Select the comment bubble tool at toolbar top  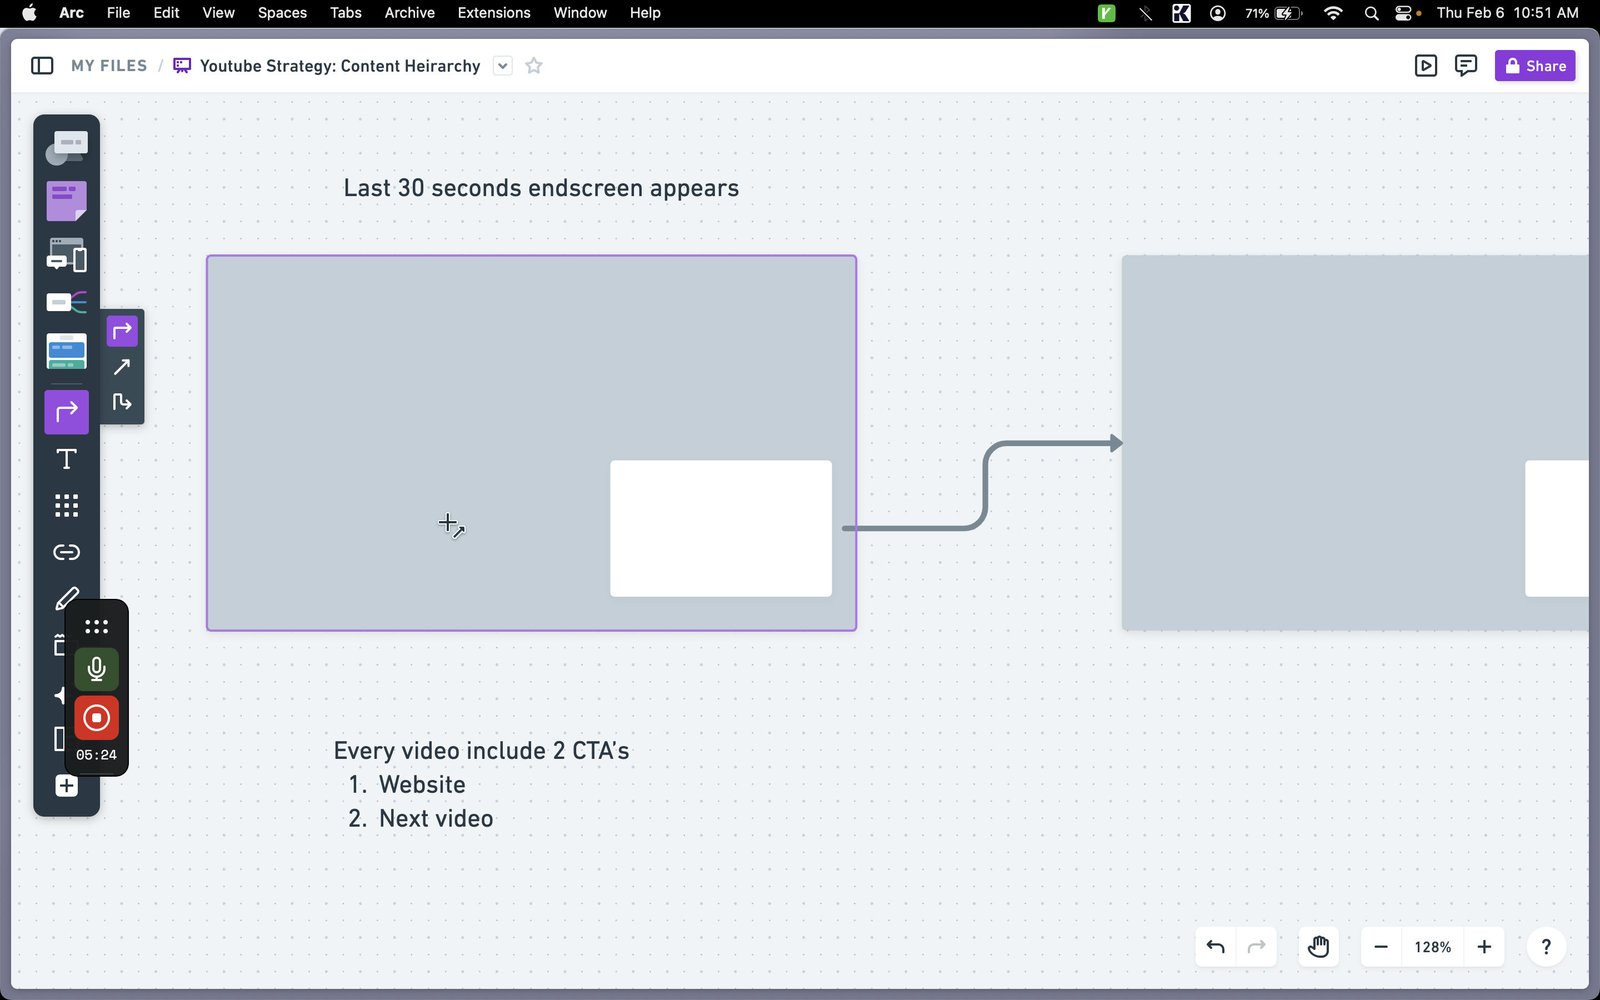[66, 148]
